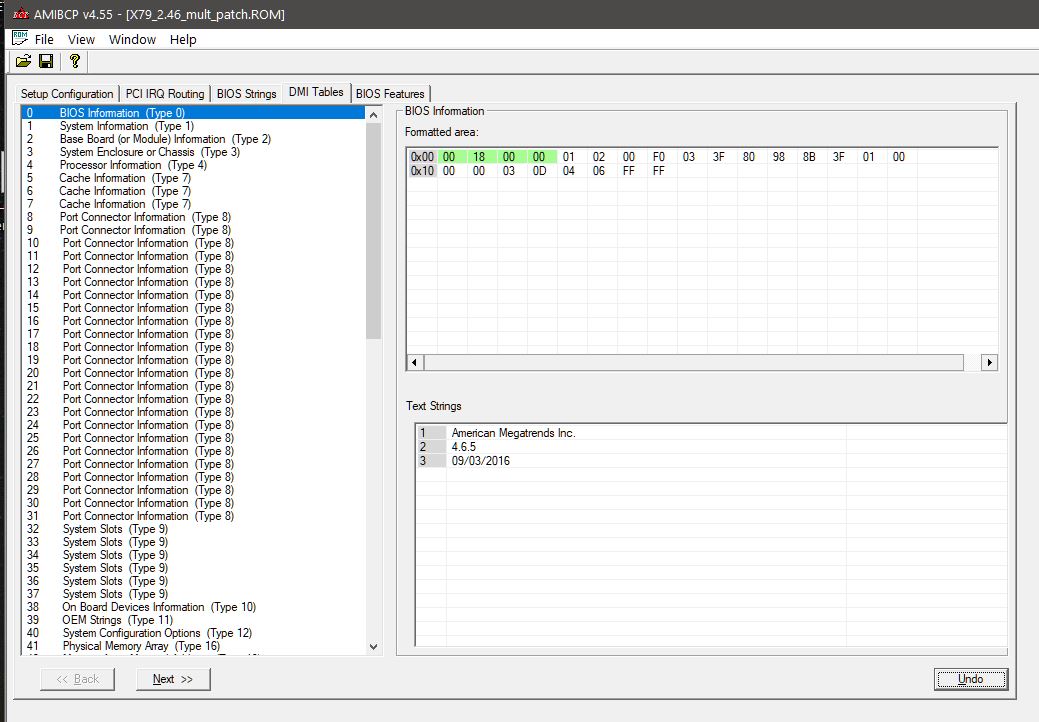Click the DMI list vertical scrollbar thumb
Screen dimensions: 1039x722
[x=373, y=231]
